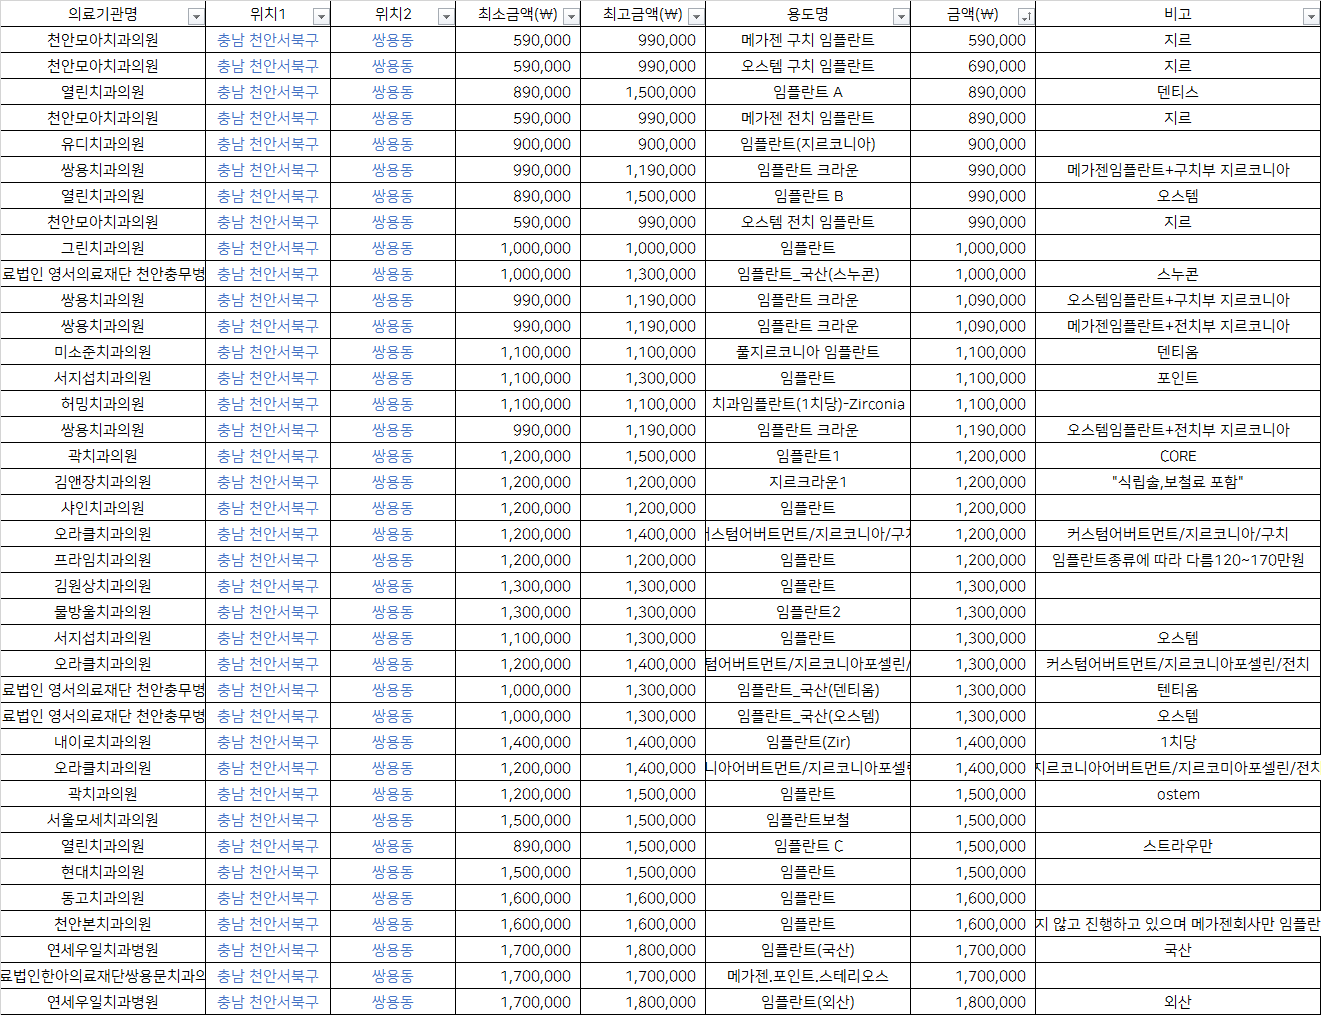
Task: Select the 외산 remark cell
Action: click(1178, 1002)
